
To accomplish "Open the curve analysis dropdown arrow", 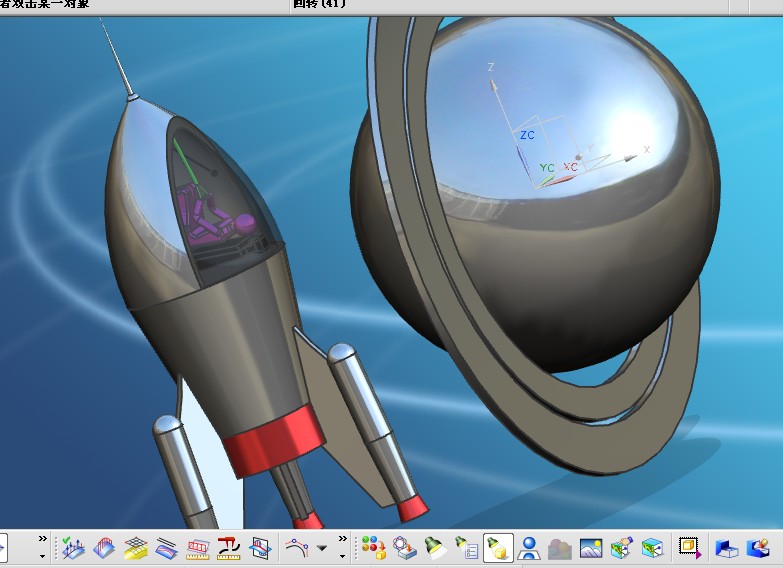I will [x=323, y=548].
